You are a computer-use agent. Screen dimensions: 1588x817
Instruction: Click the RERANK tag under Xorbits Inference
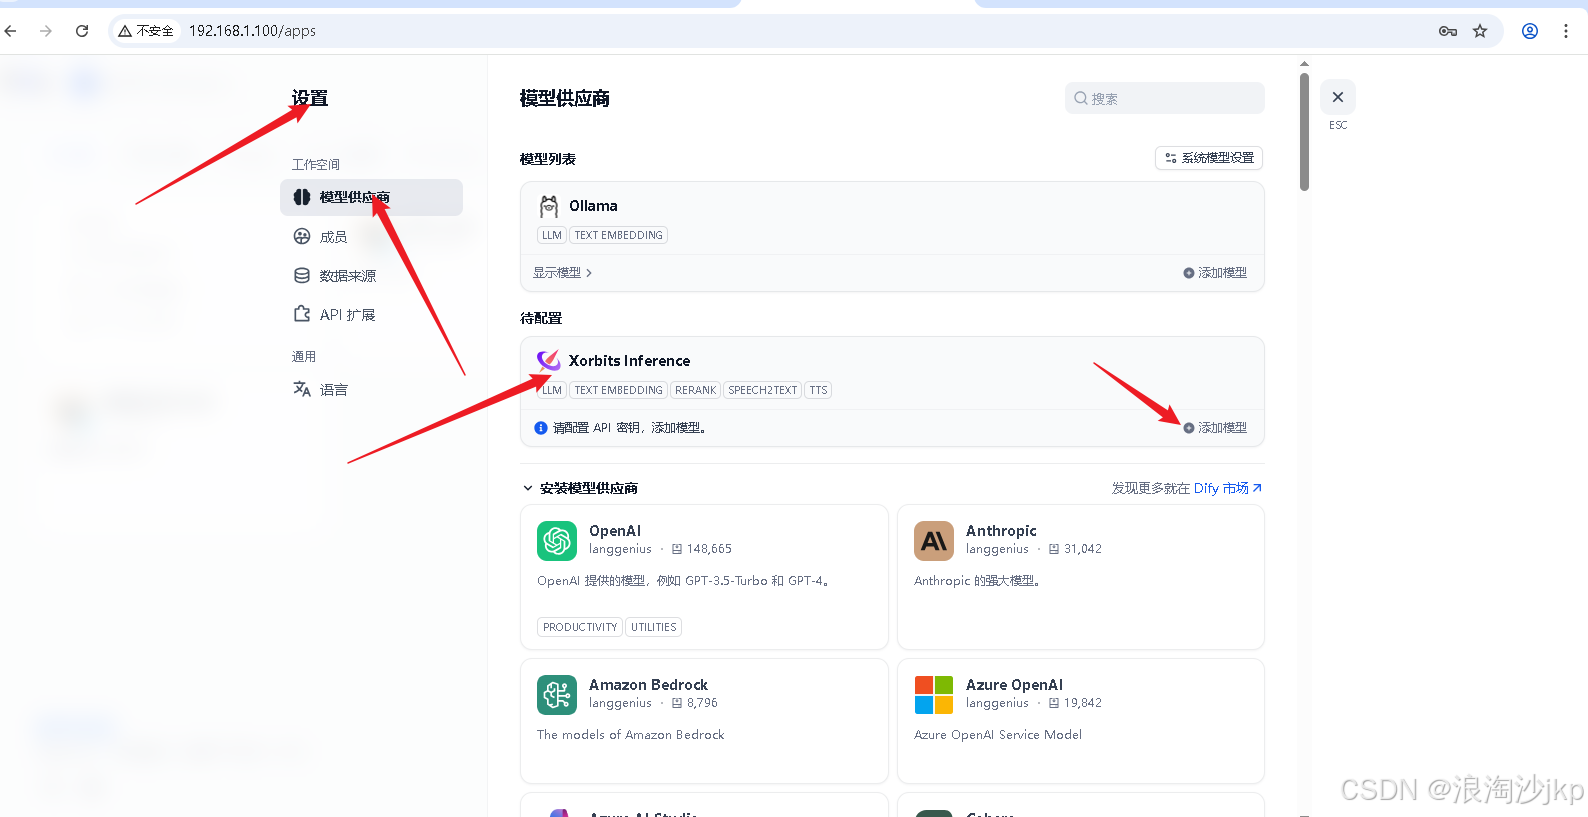(695, 390)
